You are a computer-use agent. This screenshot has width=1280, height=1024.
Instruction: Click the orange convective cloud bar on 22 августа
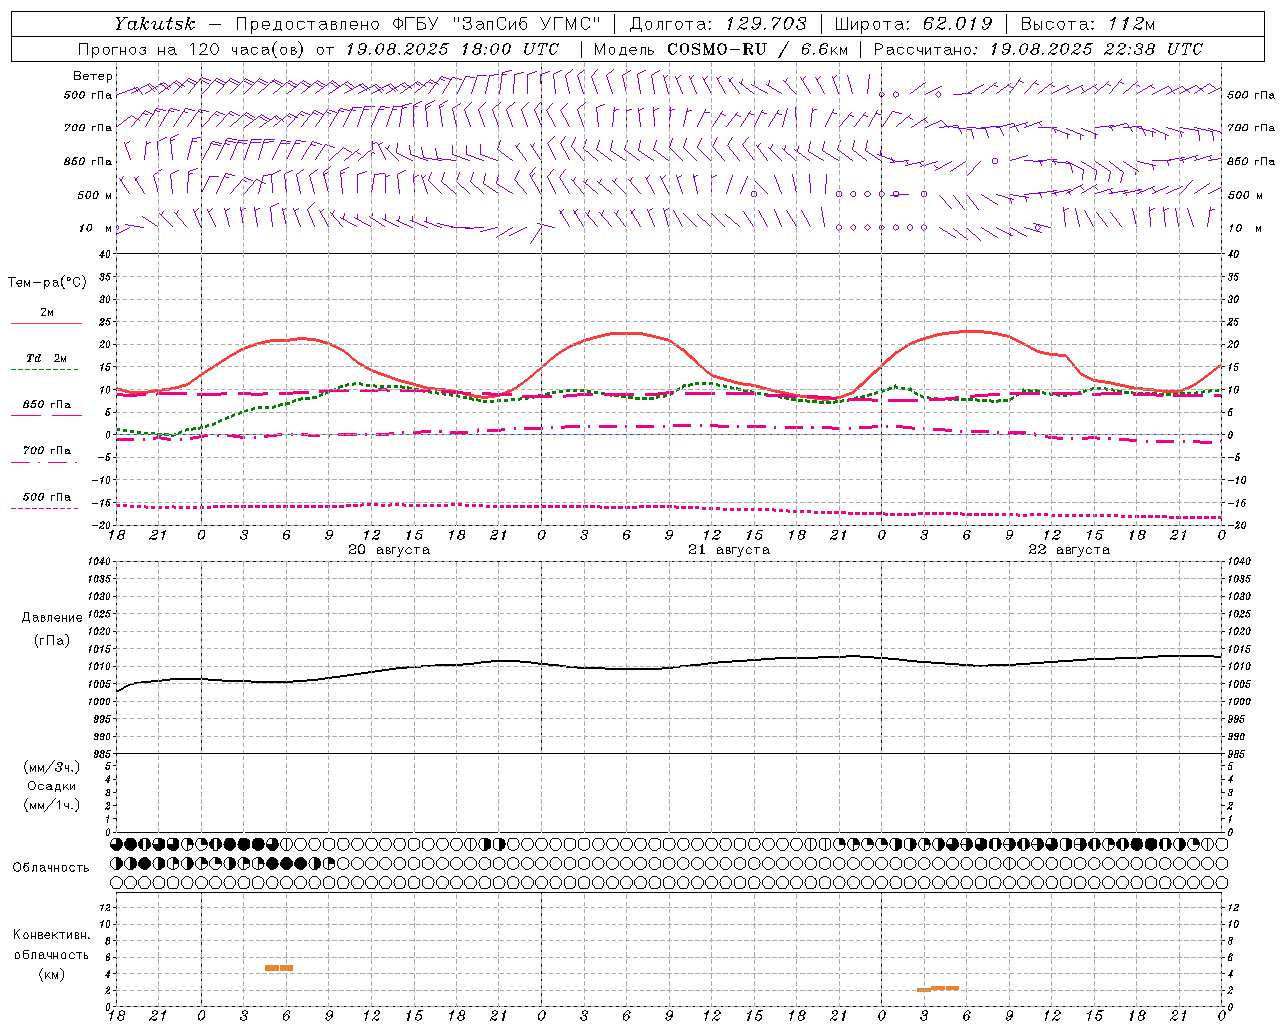click(x=938, y=989)
